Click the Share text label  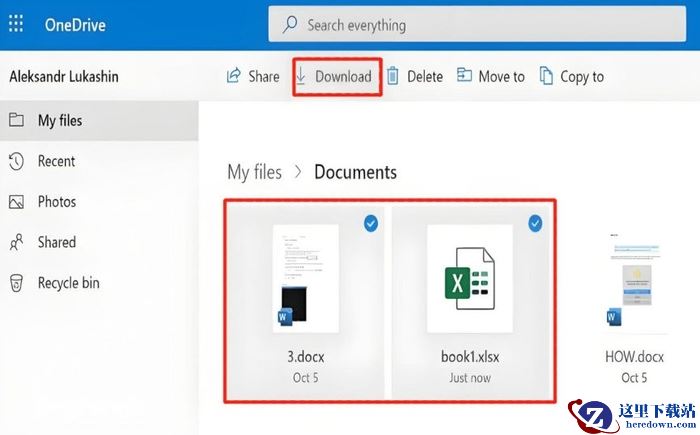point(264,76)
